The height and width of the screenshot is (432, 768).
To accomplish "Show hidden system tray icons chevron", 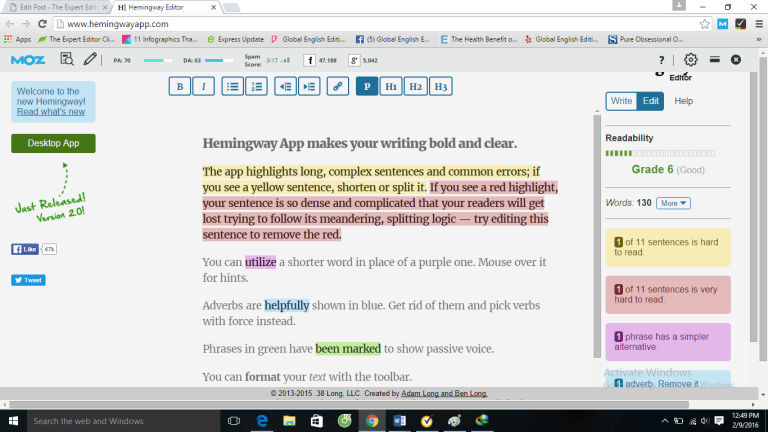I will 665,421.
